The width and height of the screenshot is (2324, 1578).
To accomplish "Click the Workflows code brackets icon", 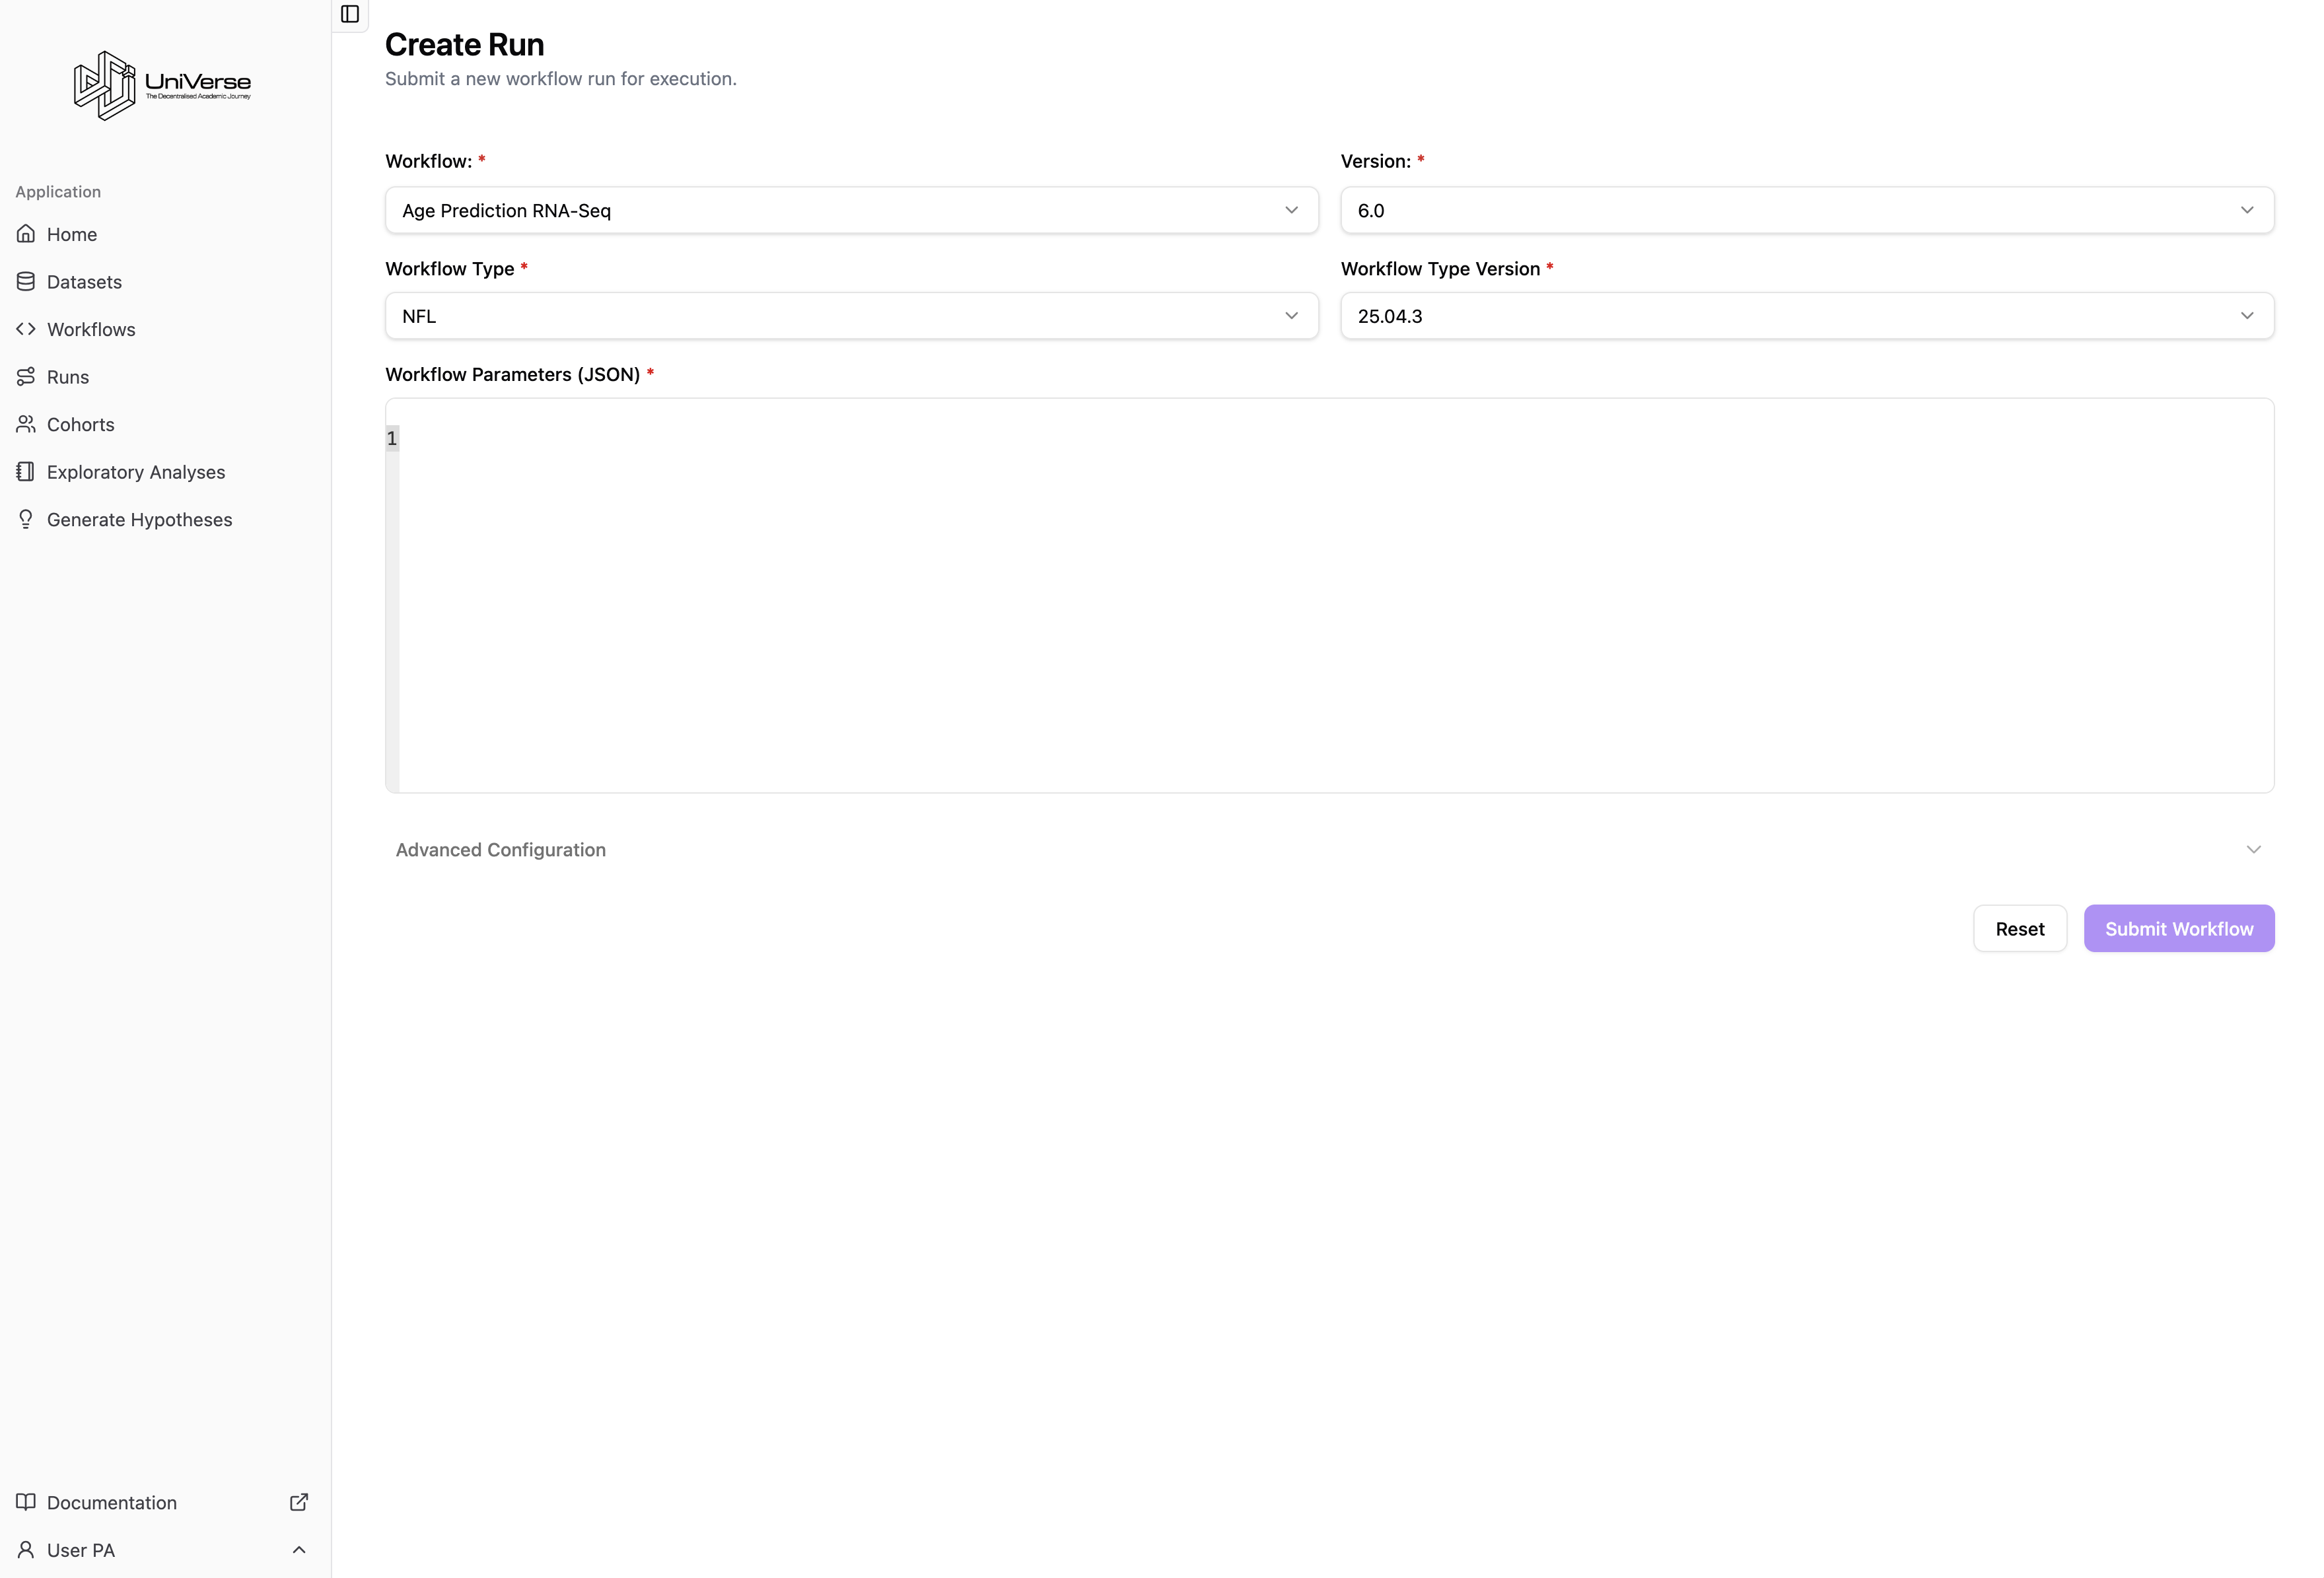I will 26,329.
